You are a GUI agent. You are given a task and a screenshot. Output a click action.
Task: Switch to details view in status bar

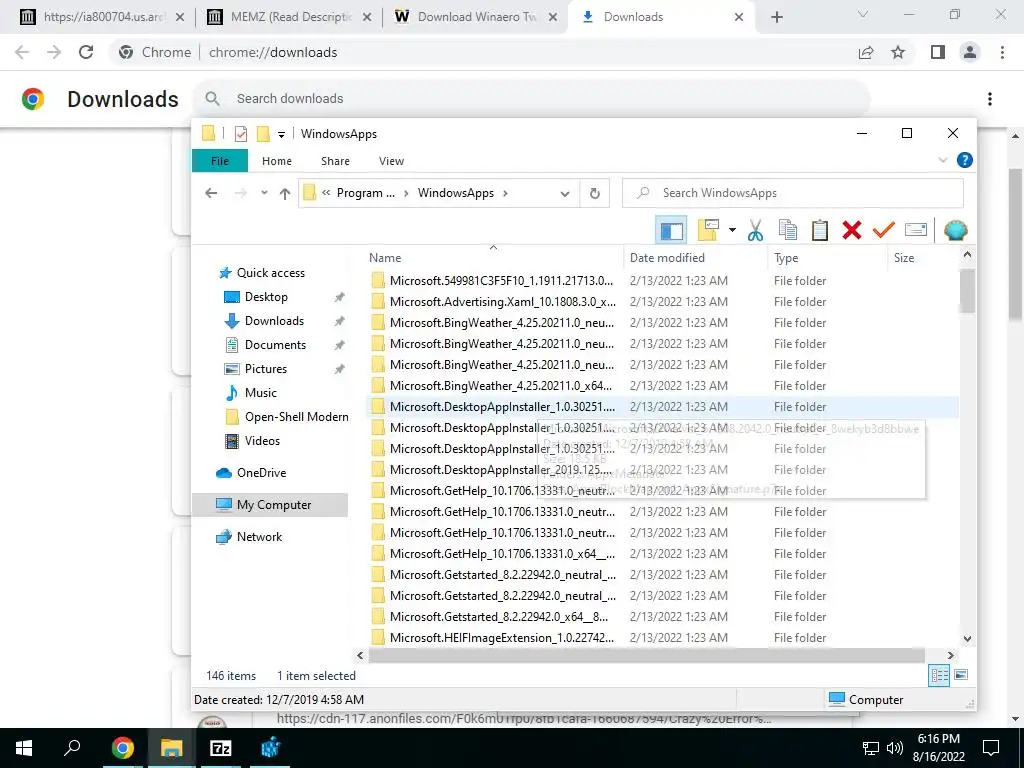[939, 675]
